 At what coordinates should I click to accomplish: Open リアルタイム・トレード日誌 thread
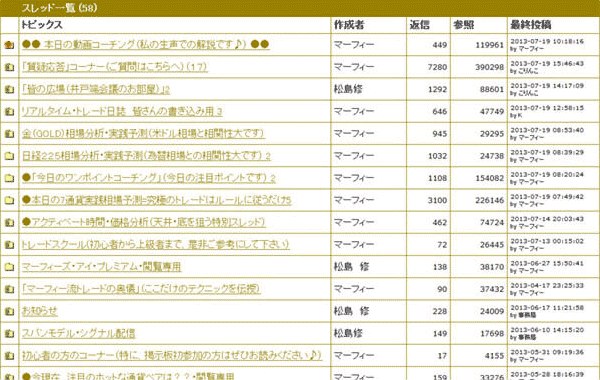[122, 111]
